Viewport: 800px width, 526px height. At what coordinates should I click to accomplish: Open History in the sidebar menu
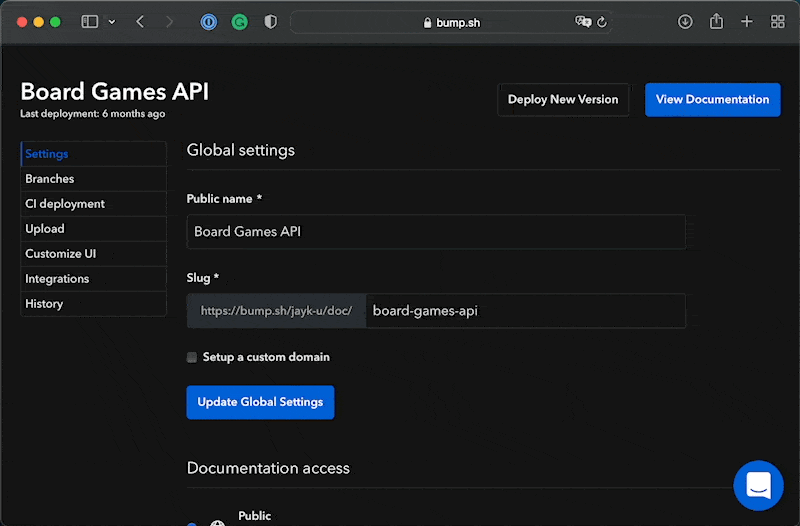coord(93,304)
